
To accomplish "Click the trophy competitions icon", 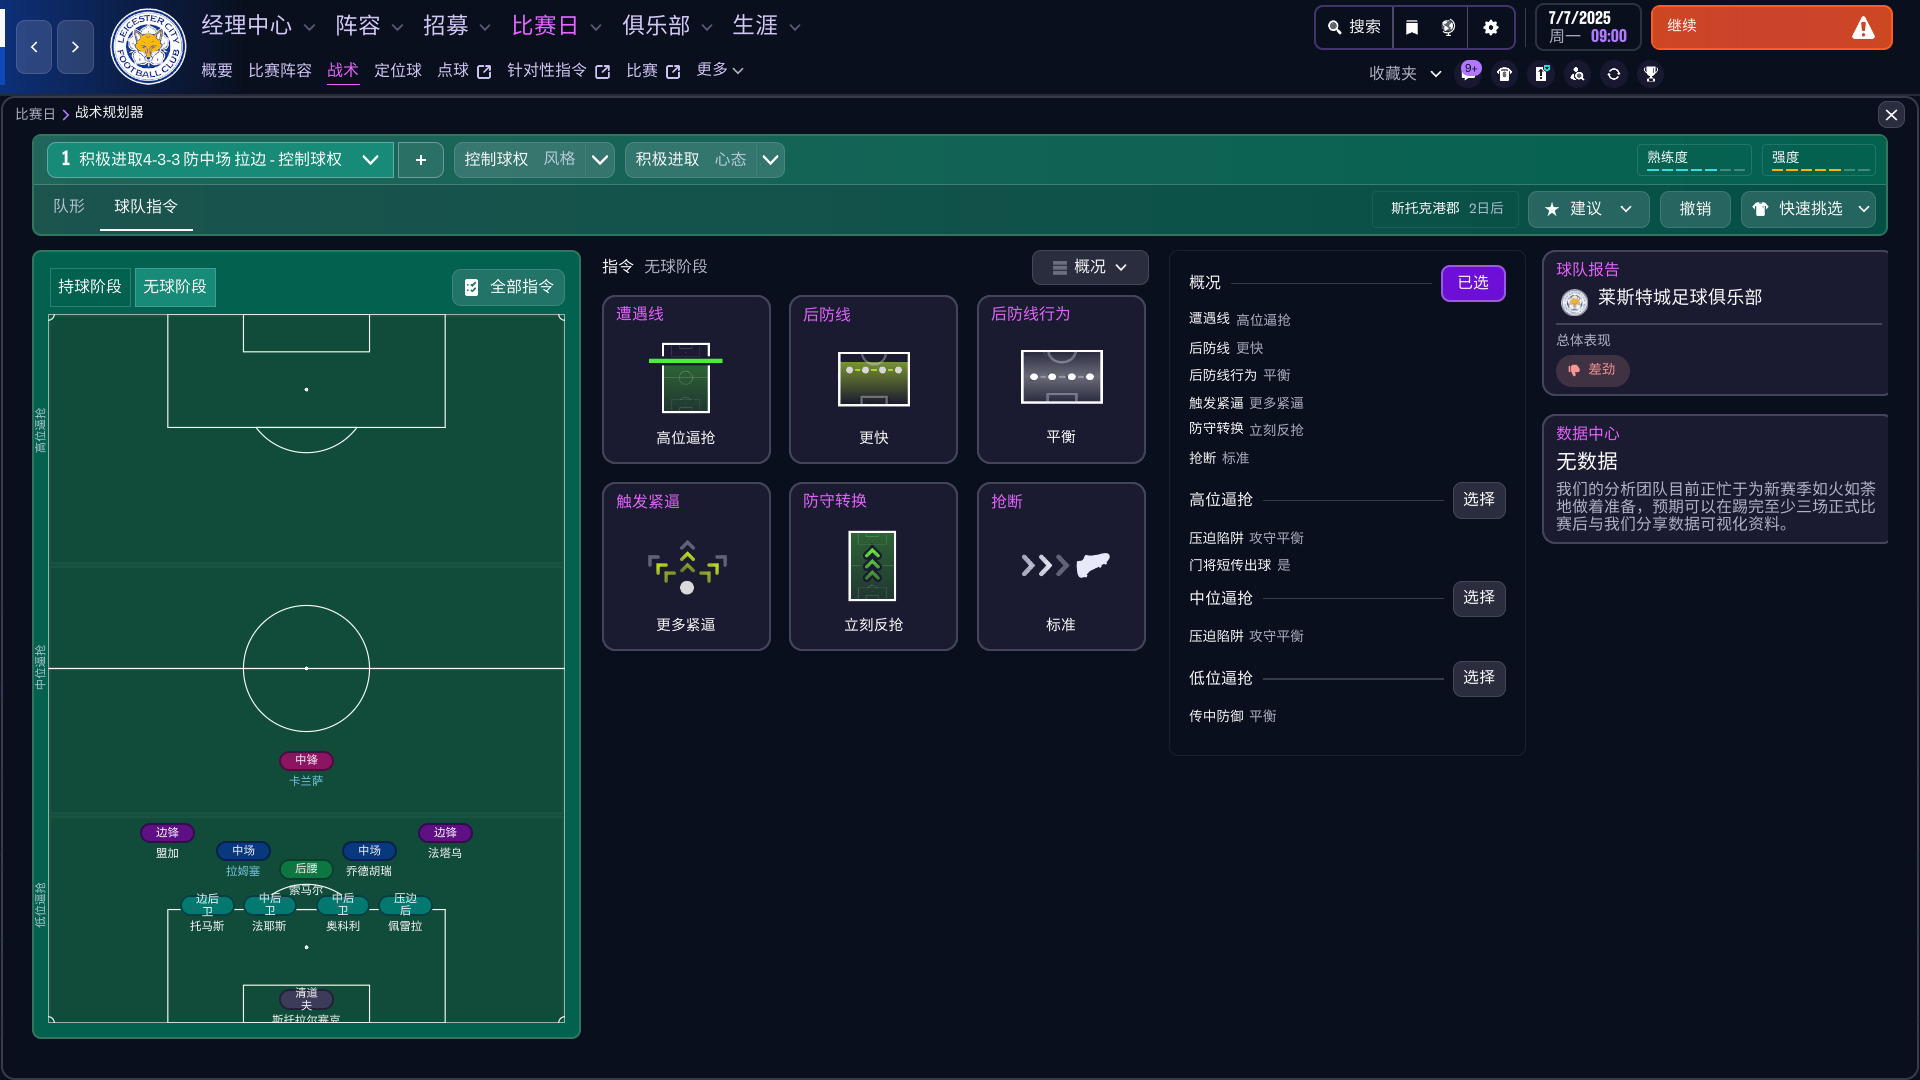I will click(1651, 74).
